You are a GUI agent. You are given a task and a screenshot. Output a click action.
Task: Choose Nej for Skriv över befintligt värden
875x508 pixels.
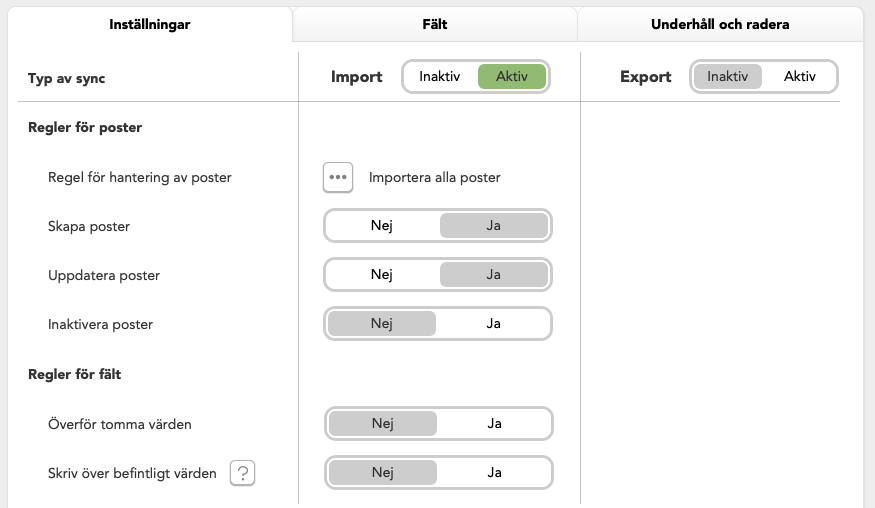tap(383, 473)
